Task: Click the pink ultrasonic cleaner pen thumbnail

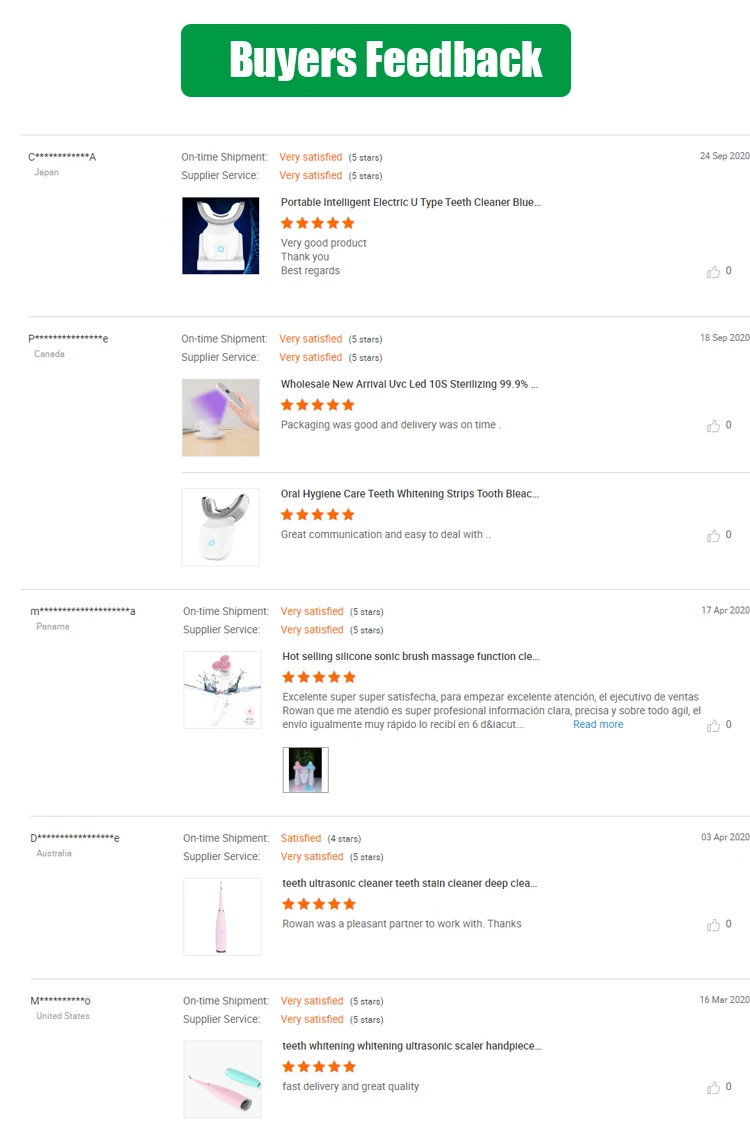Action: tap(222, 917)
